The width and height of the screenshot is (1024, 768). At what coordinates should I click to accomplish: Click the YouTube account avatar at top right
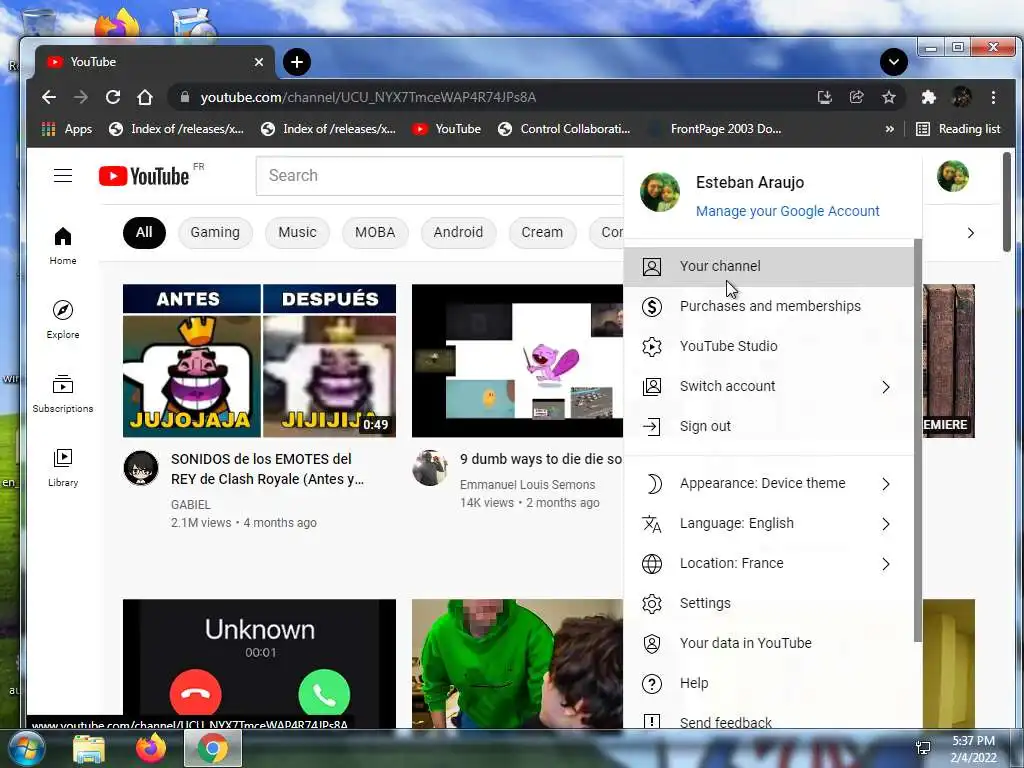(952, 176)
